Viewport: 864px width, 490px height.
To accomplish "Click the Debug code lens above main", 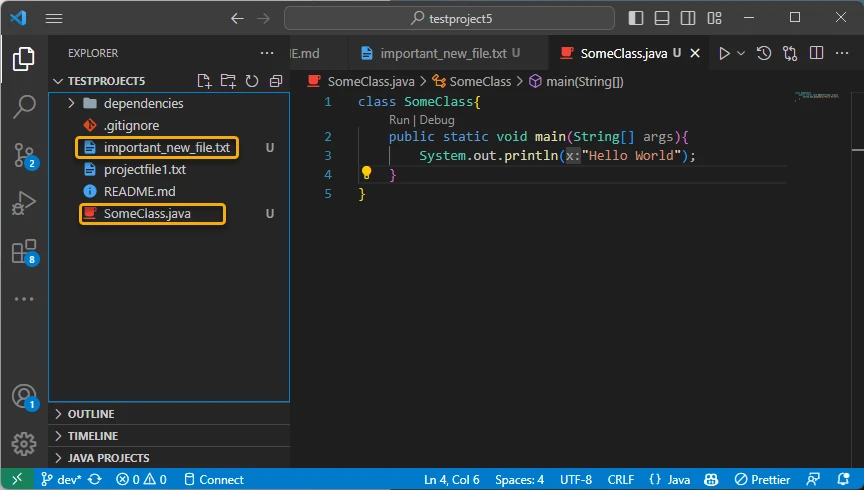I will point(437,120).
